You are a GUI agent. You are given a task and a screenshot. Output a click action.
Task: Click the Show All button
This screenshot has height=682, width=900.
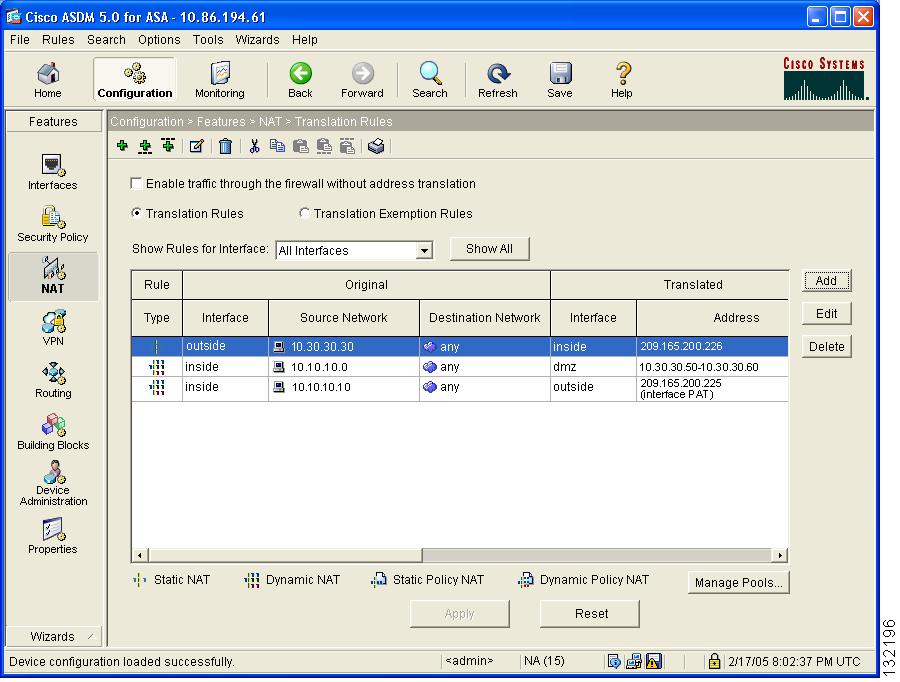pyautogui.click(x=490, y=249)
